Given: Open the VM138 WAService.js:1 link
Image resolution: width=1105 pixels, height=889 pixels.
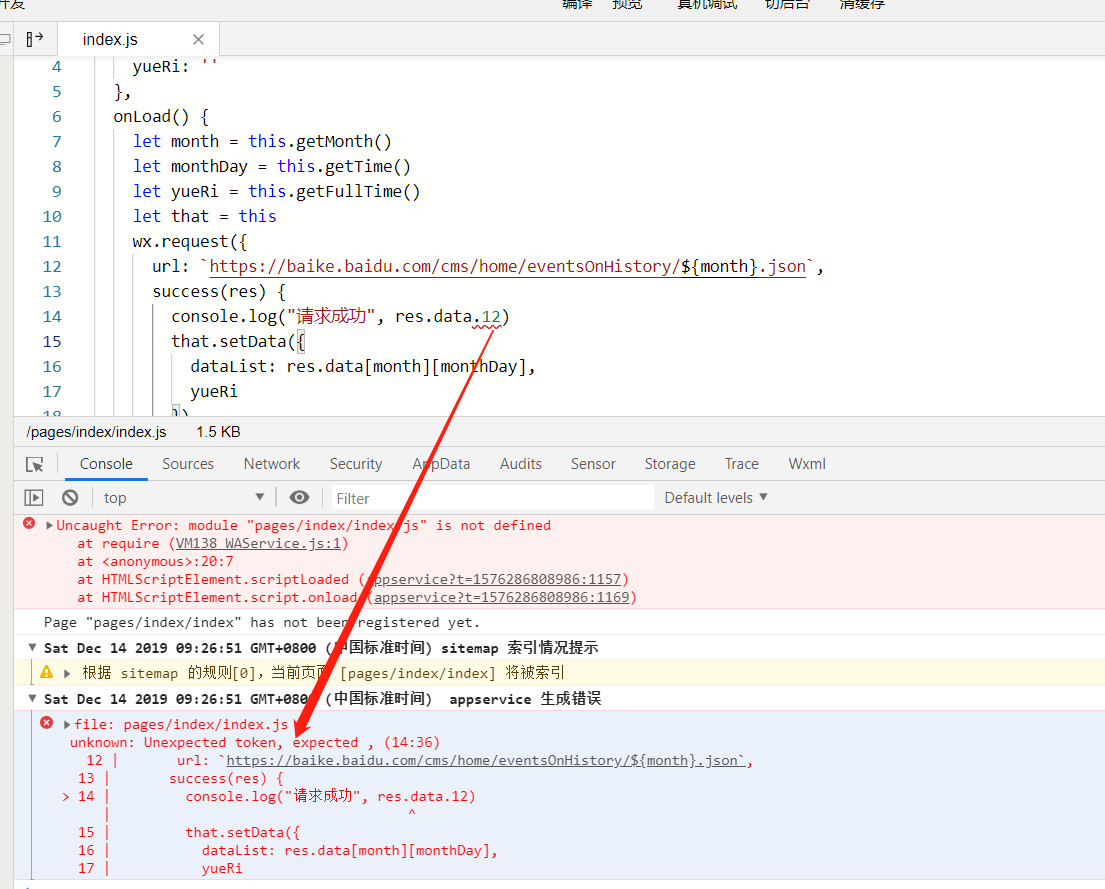Looking at the screenshot, I should point(259,544).
